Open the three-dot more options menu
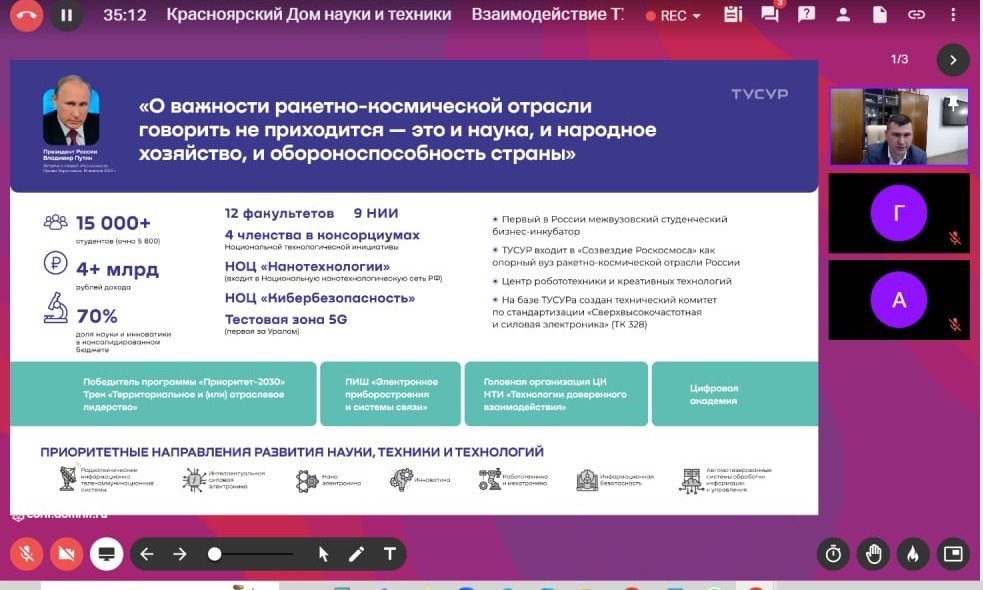The height and width of the screenshot is (590, 983). [953, 14]
